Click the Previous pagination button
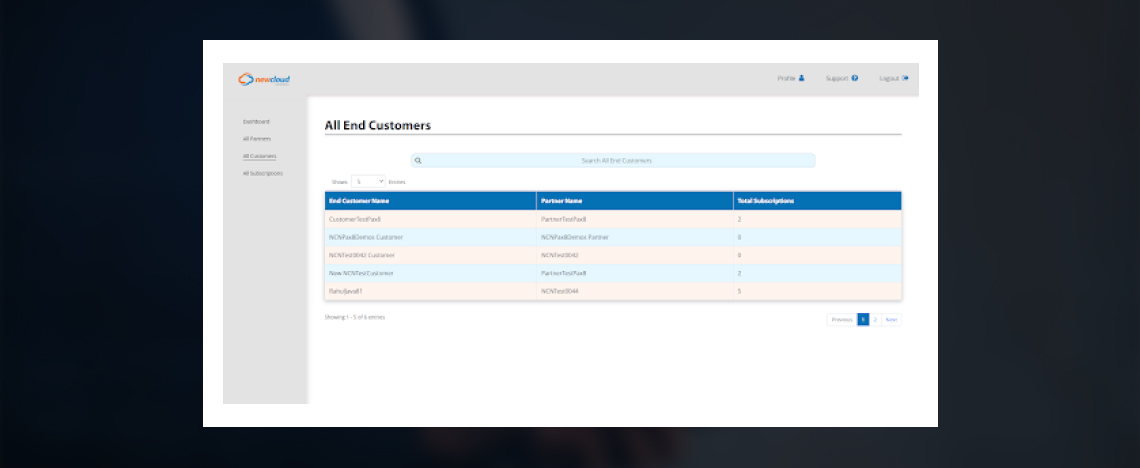 [842, 320]
